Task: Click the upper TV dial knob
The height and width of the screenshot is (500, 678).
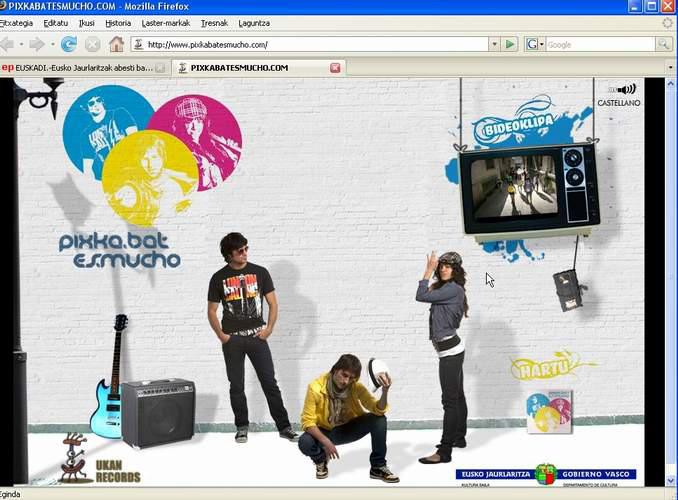Action: [574, 157]
